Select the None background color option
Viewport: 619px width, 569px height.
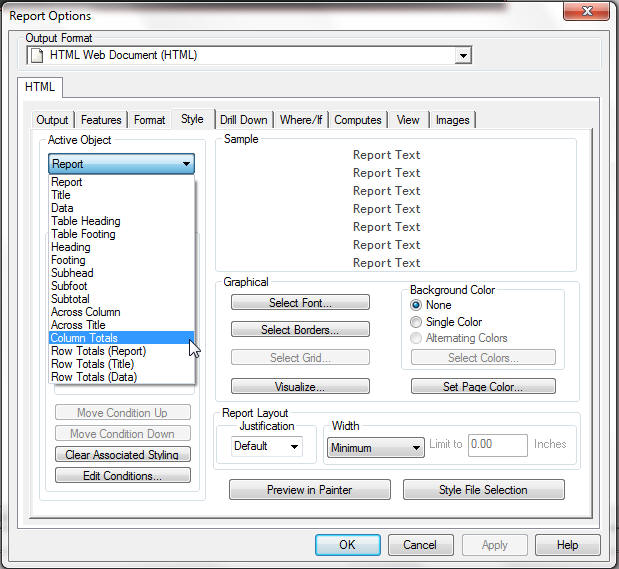tap(416, 305)
